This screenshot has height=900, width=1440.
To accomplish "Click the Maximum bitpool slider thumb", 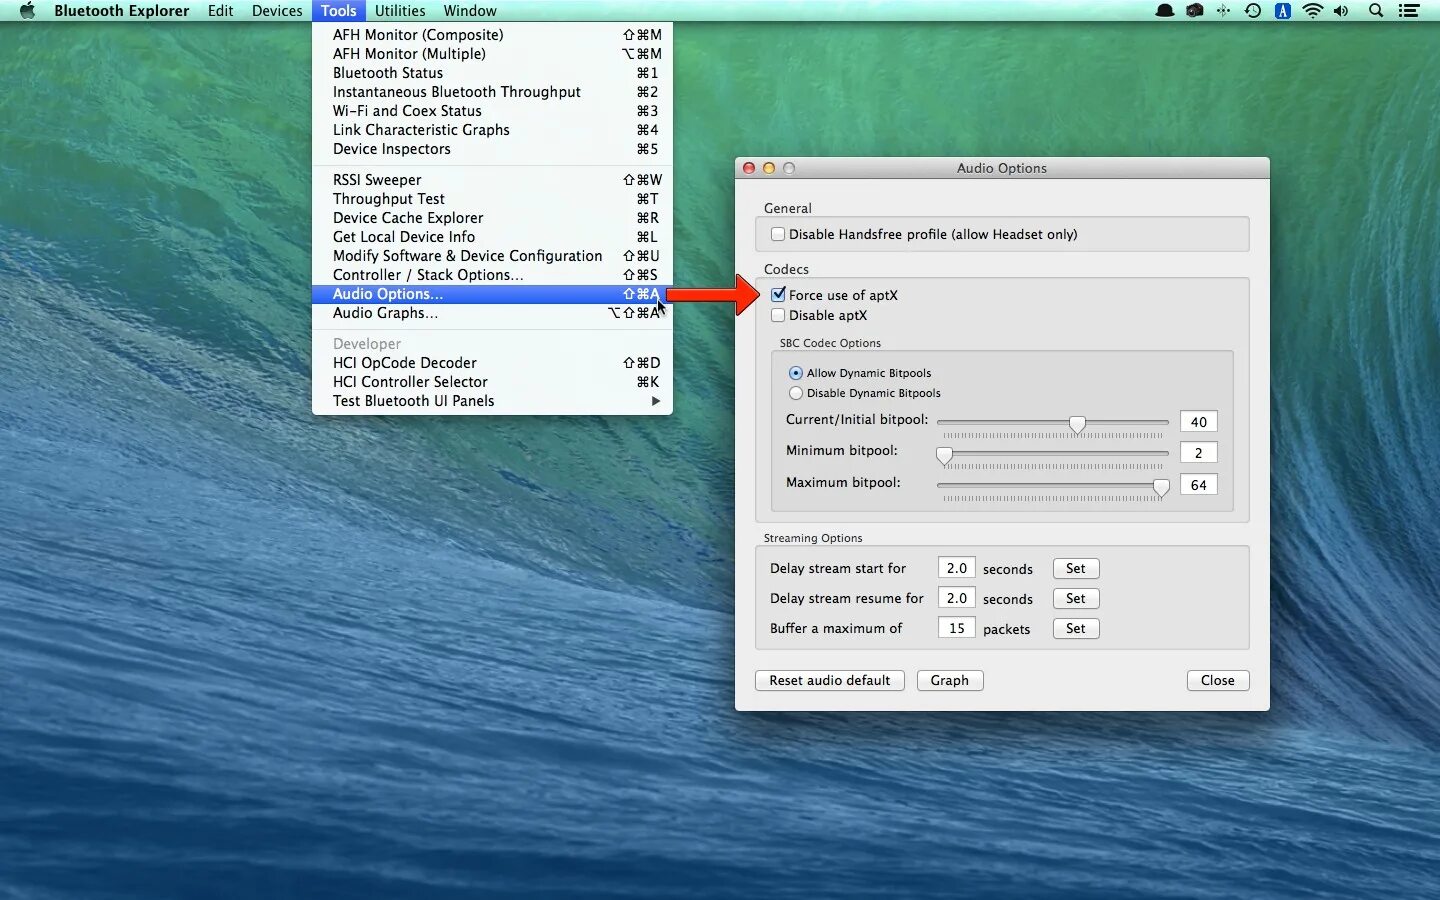I will 1161,487.
